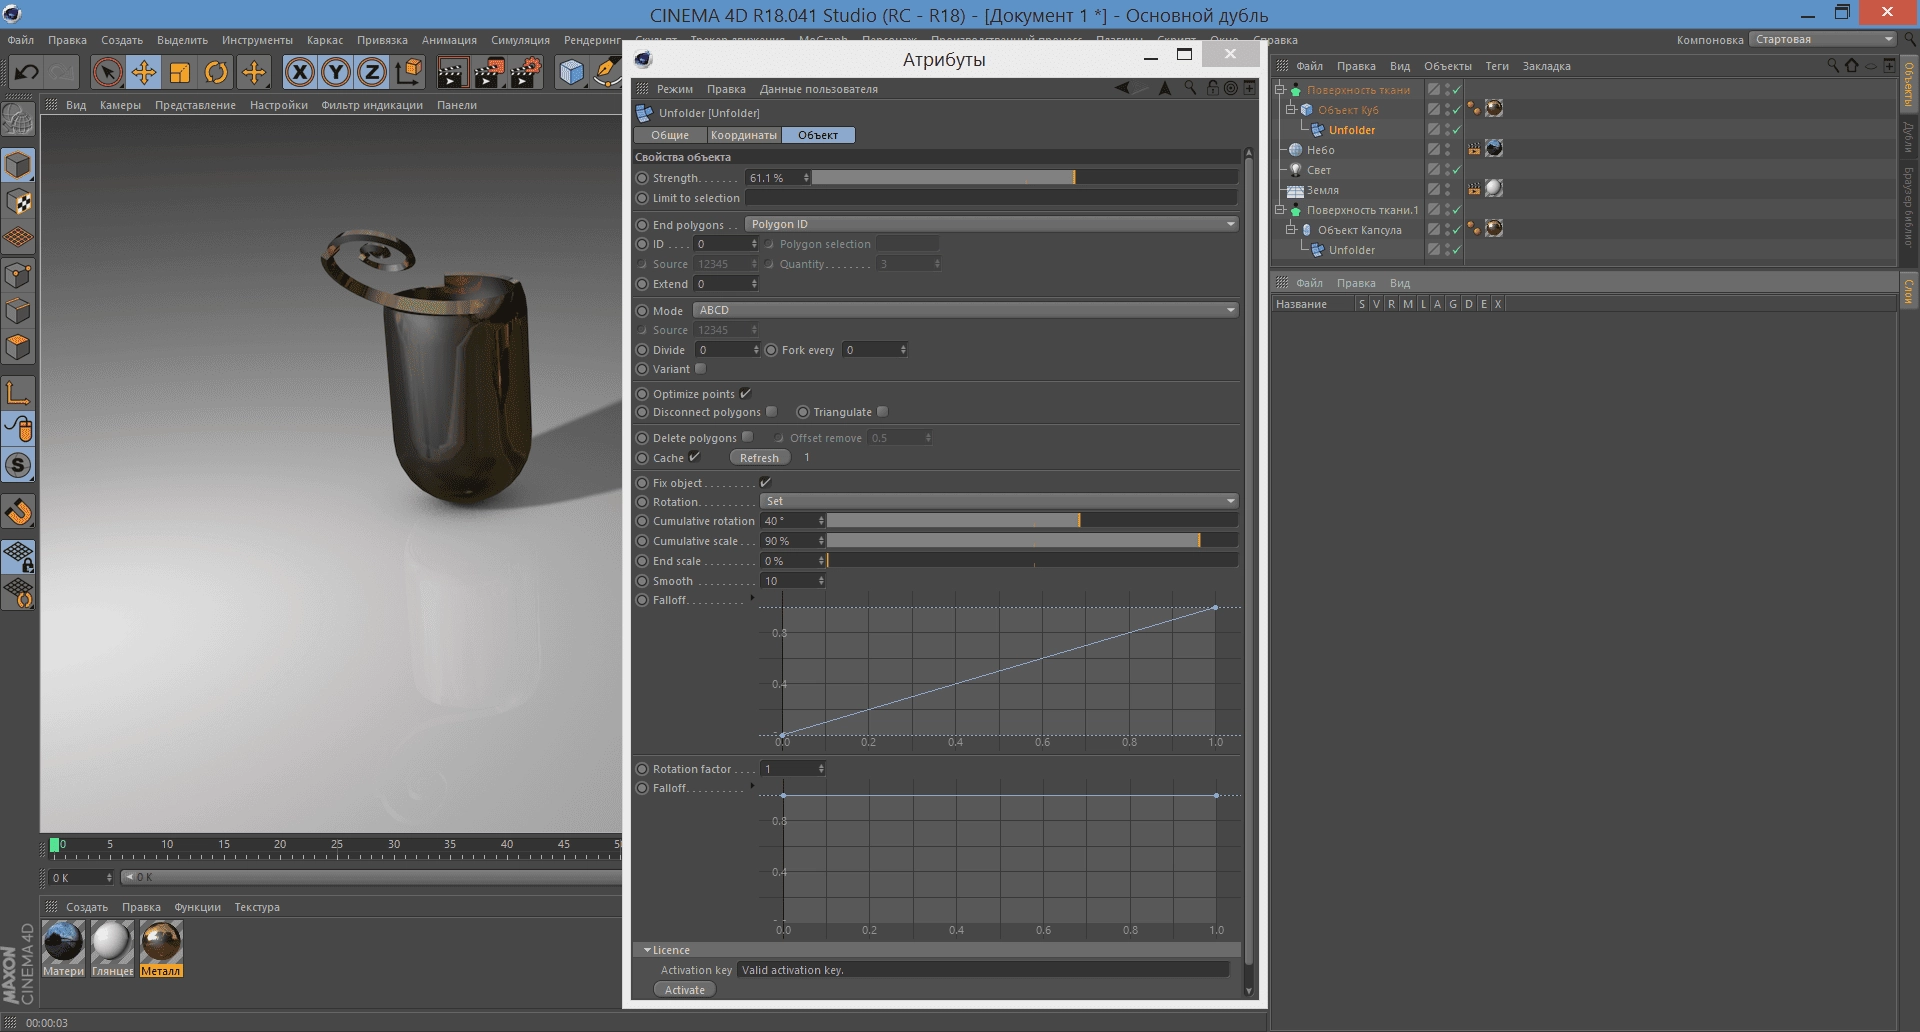Enable the Variant checkbox
The height and width of the screenshot is (1032, 1920).
pos(700,368)
